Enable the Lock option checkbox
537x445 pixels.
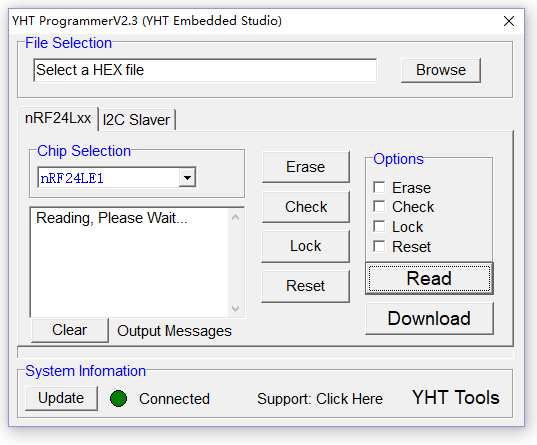tap(379, 226)
